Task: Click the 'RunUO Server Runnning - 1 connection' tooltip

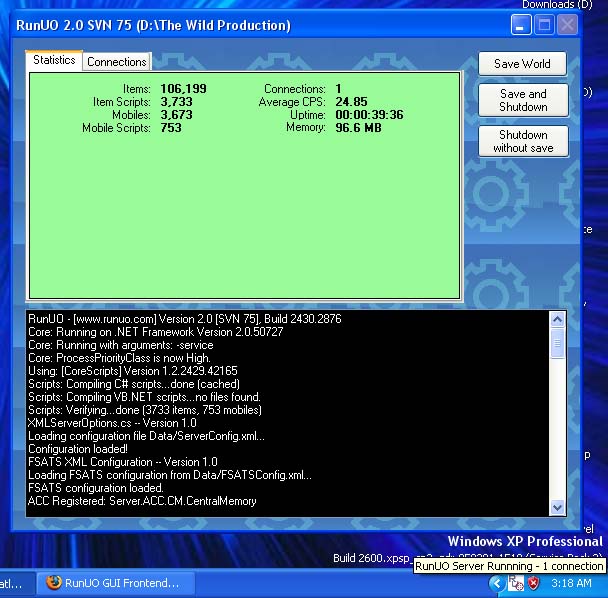Action: pos(509,566)
